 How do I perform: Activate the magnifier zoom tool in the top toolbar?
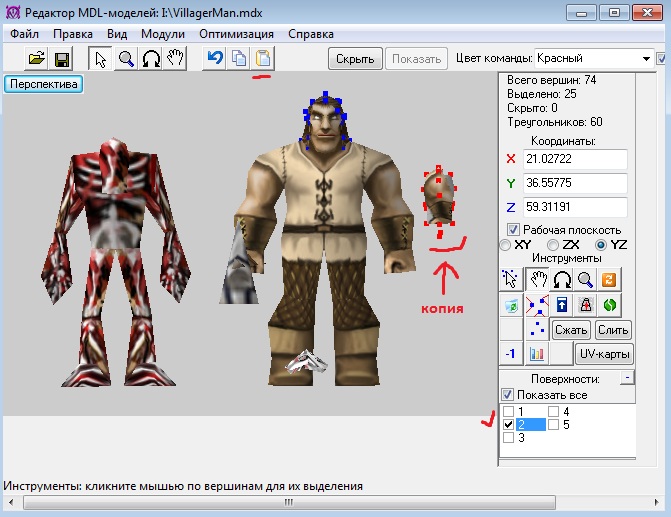click(x=126, y=59)
